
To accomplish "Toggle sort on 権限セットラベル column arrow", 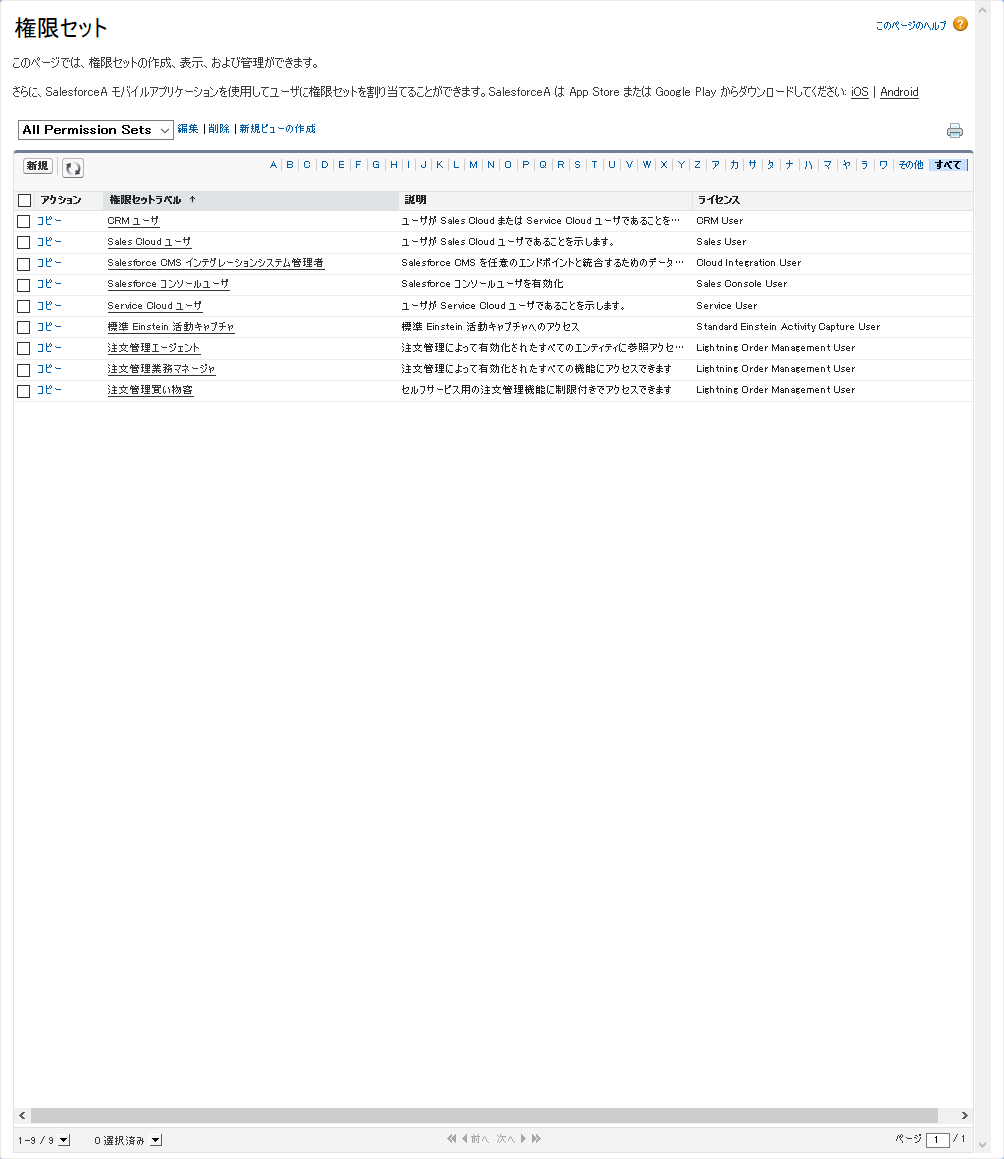I will click(x=192, y=199).
